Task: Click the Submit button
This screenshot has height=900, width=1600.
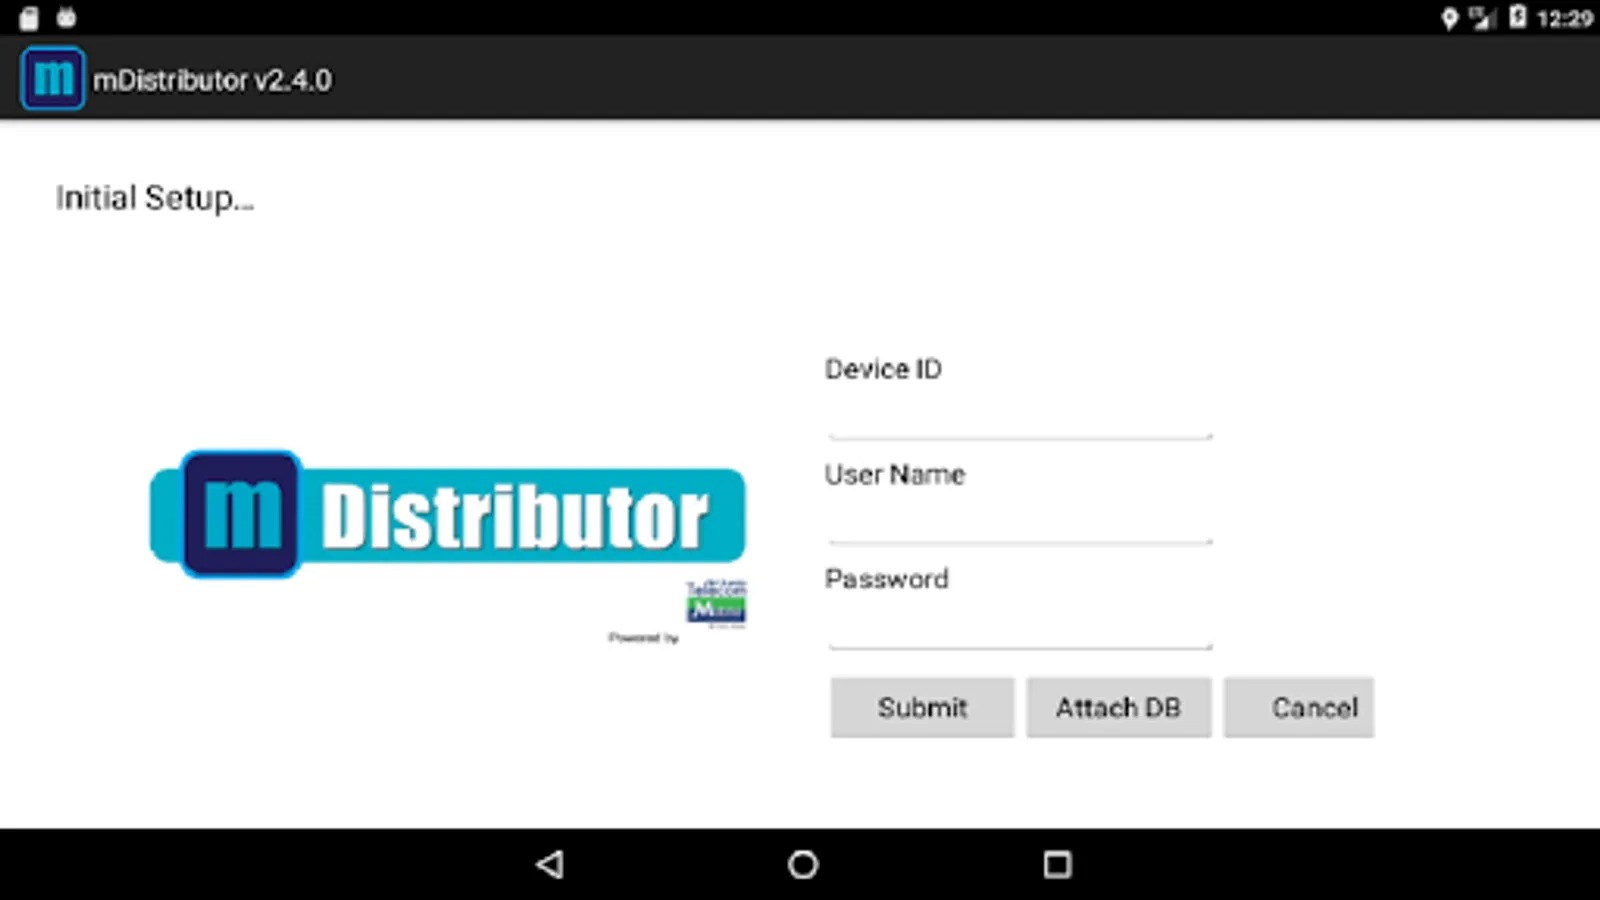Action: click(x=922, y=708)
